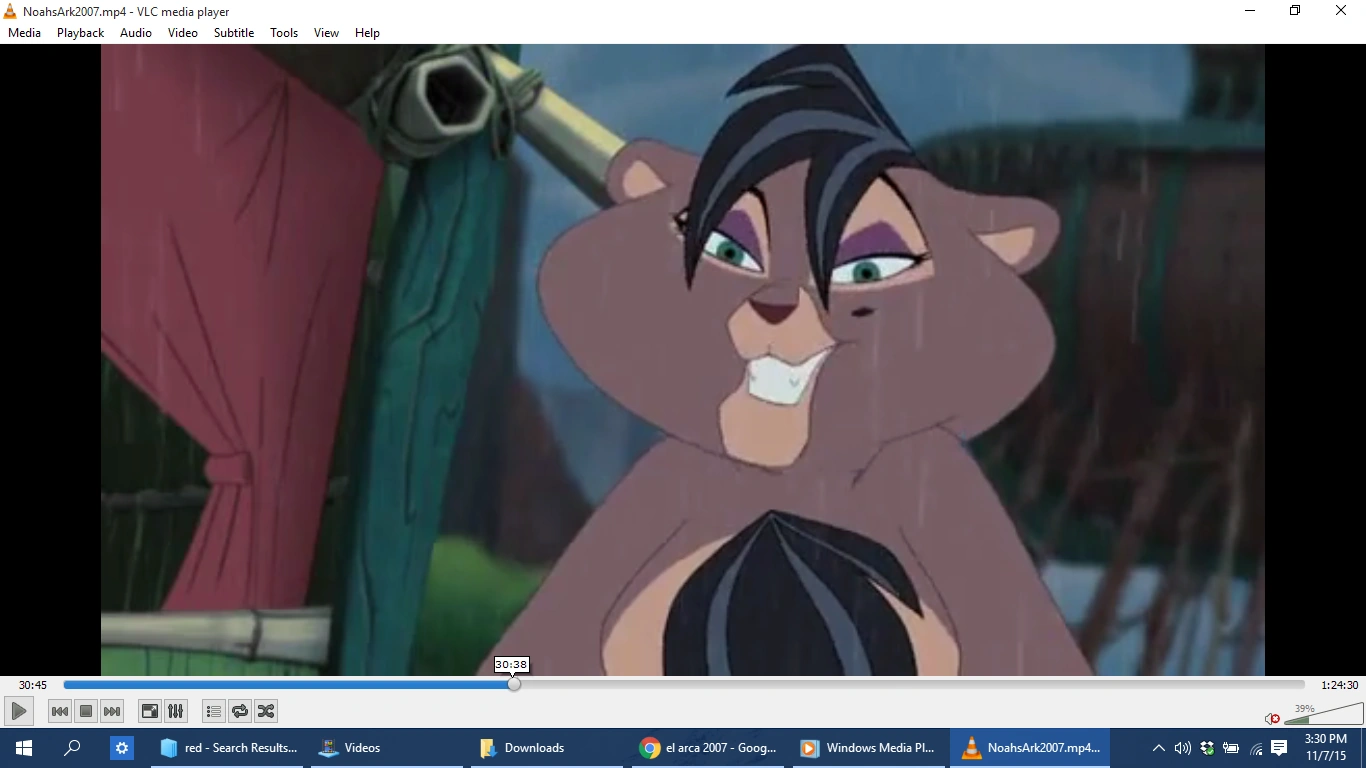Toggle fullscreen video mode

(x=150, y=711)
